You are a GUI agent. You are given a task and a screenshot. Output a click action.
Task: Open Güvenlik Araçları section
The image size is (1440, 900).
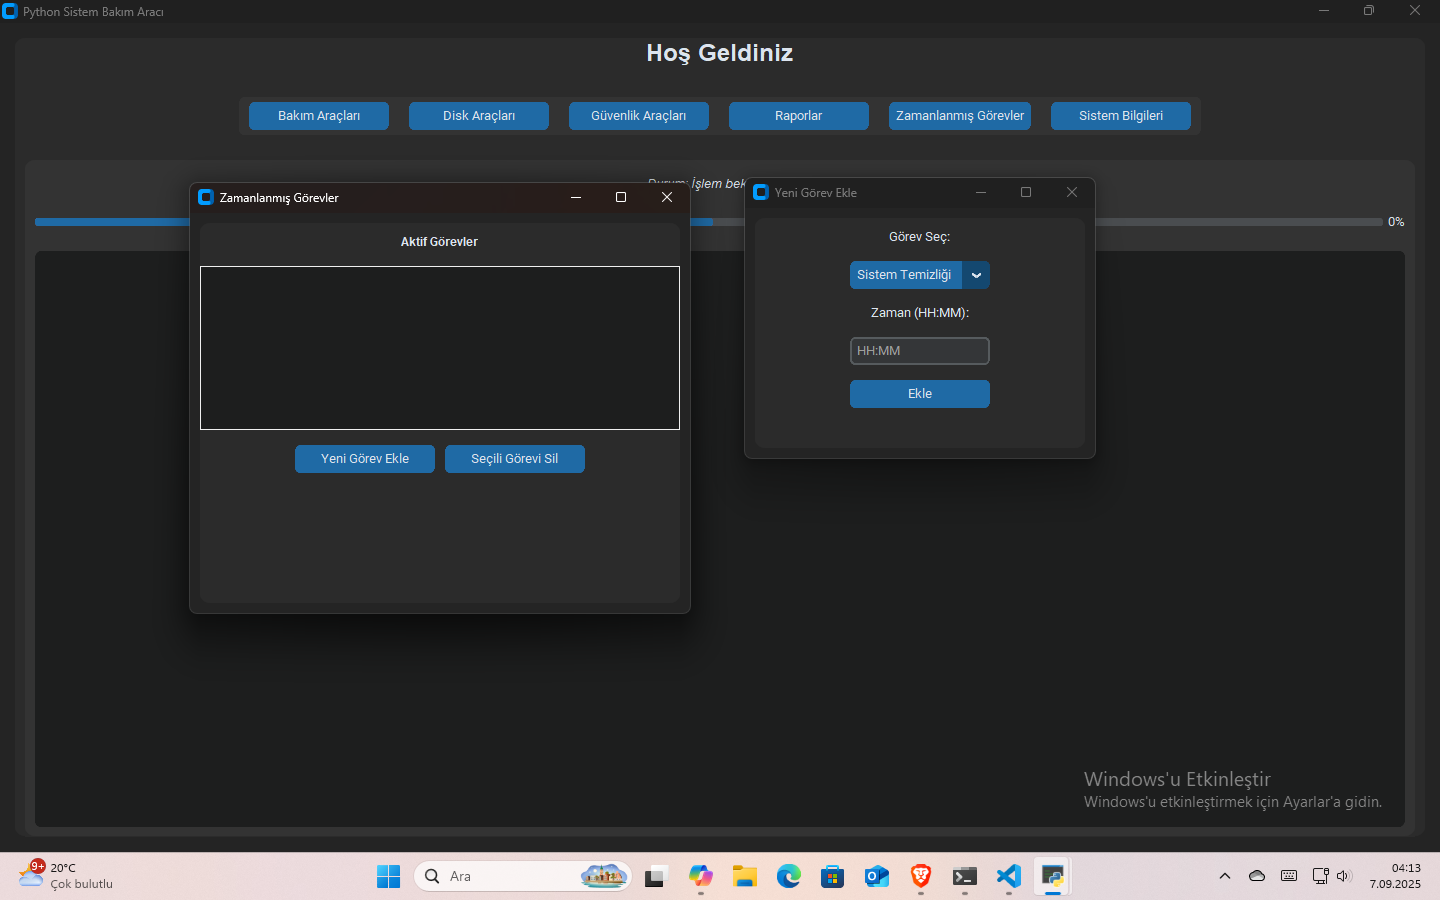[639, 116]
